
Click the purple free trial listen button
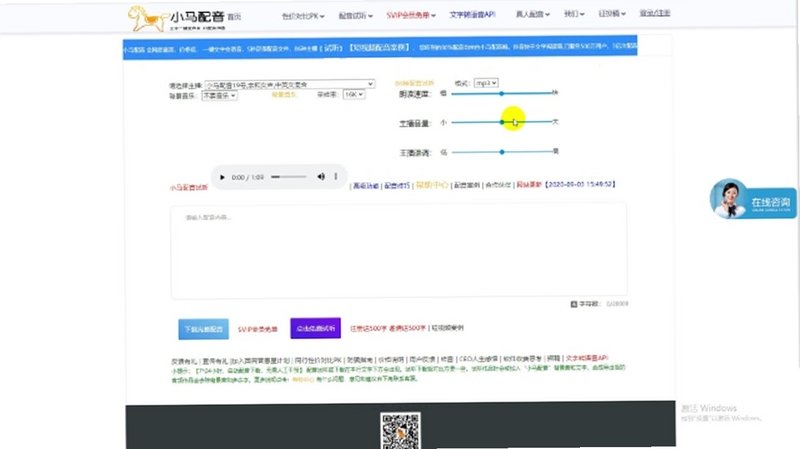315,328
